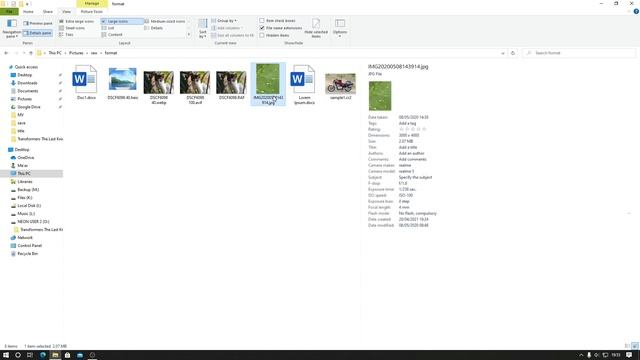Choose List layout
The width and height of the screenshot is (640, 360).
pos(108,28)
